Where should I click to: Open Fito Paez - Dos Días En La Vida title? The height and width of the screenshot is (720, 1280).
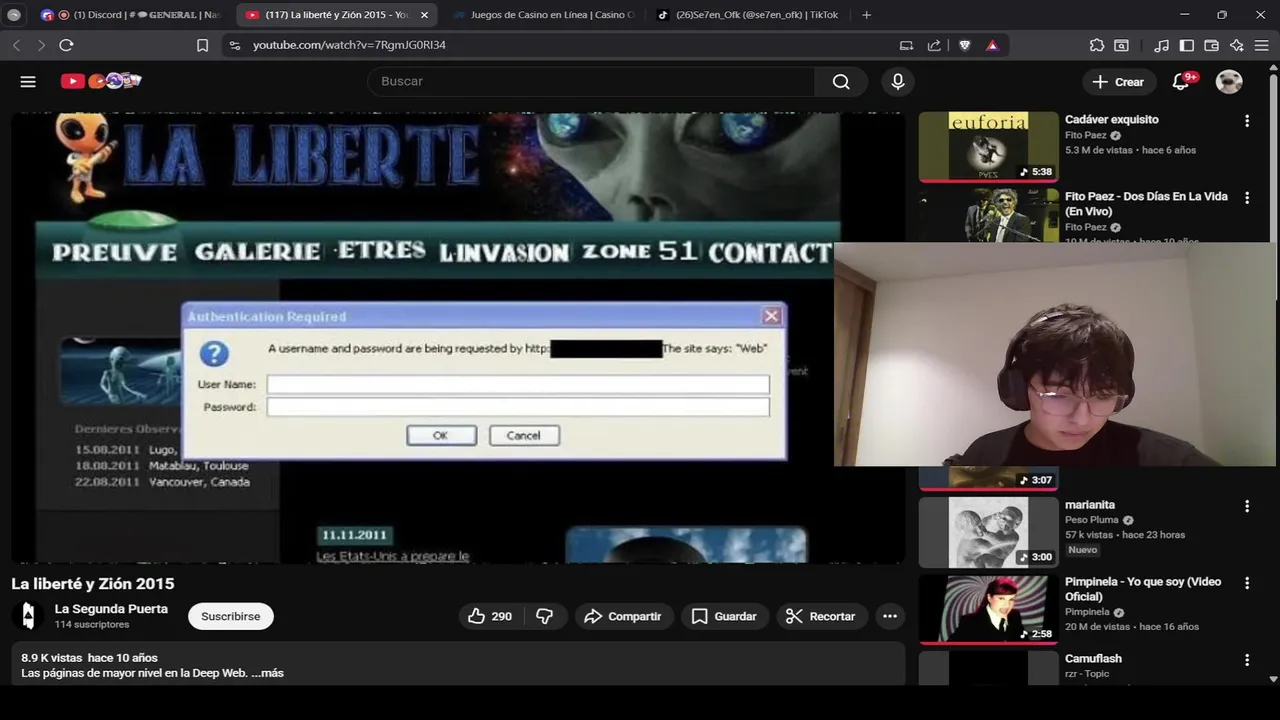pyautogui.click(x=1146, y=204)
